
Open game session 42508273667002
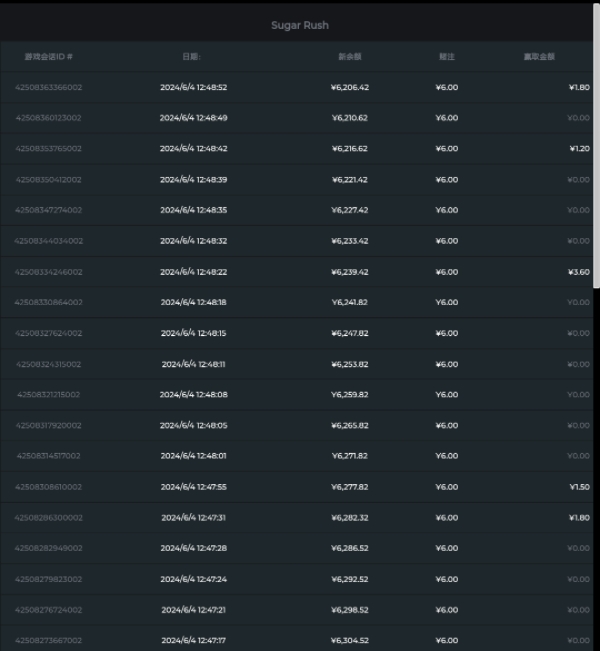pos(48,640)
